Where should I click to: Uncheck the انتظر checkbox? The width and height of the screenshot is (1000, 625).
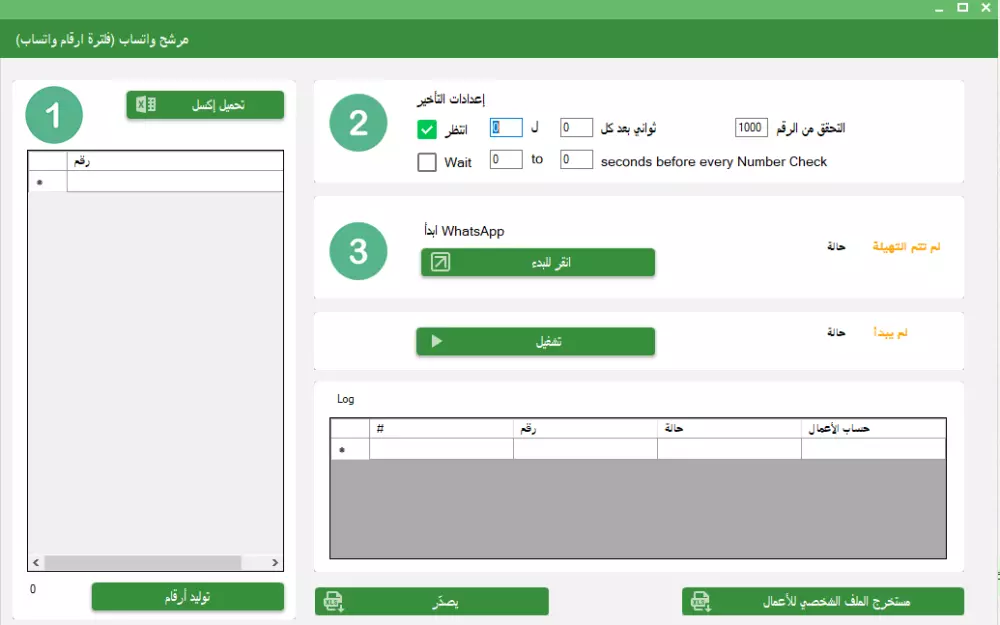(x=427, y=129)
